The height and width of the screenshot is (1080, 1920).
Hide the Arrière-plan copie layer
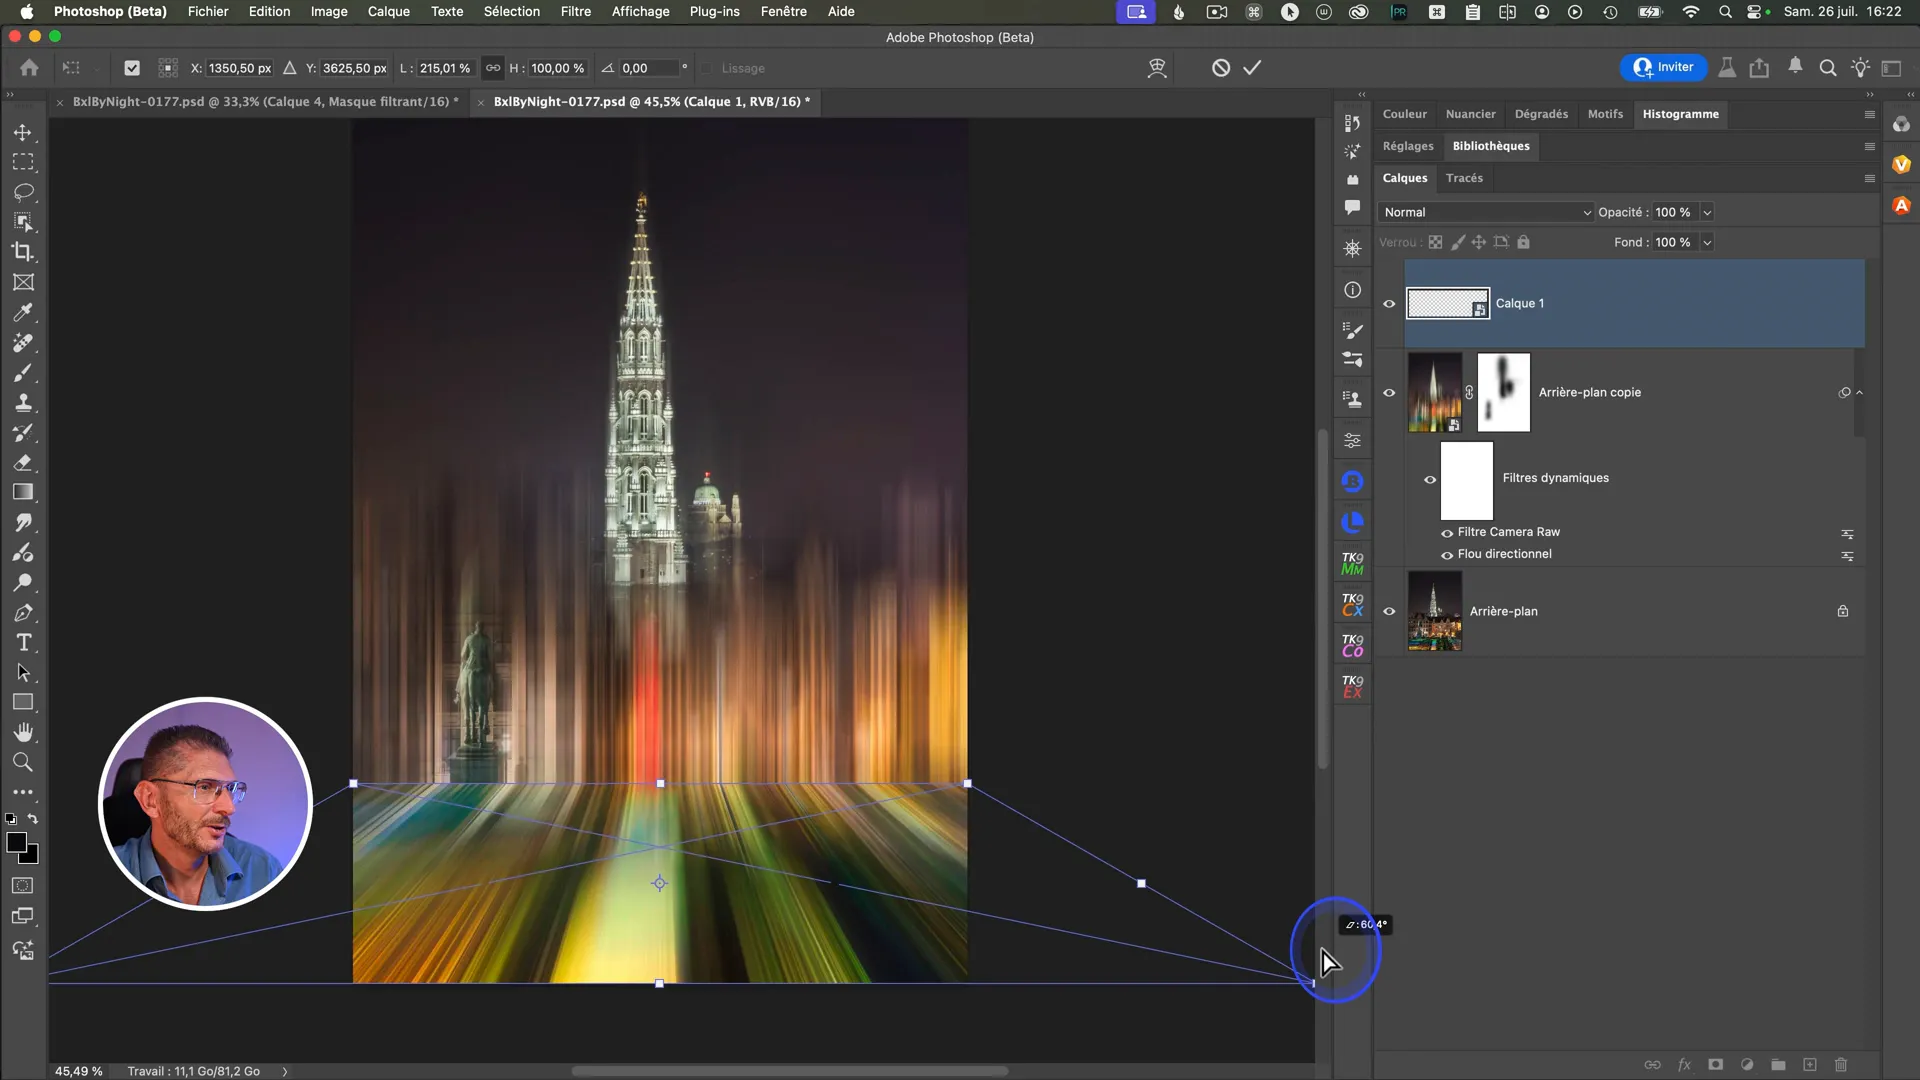tap(1389, 393)
